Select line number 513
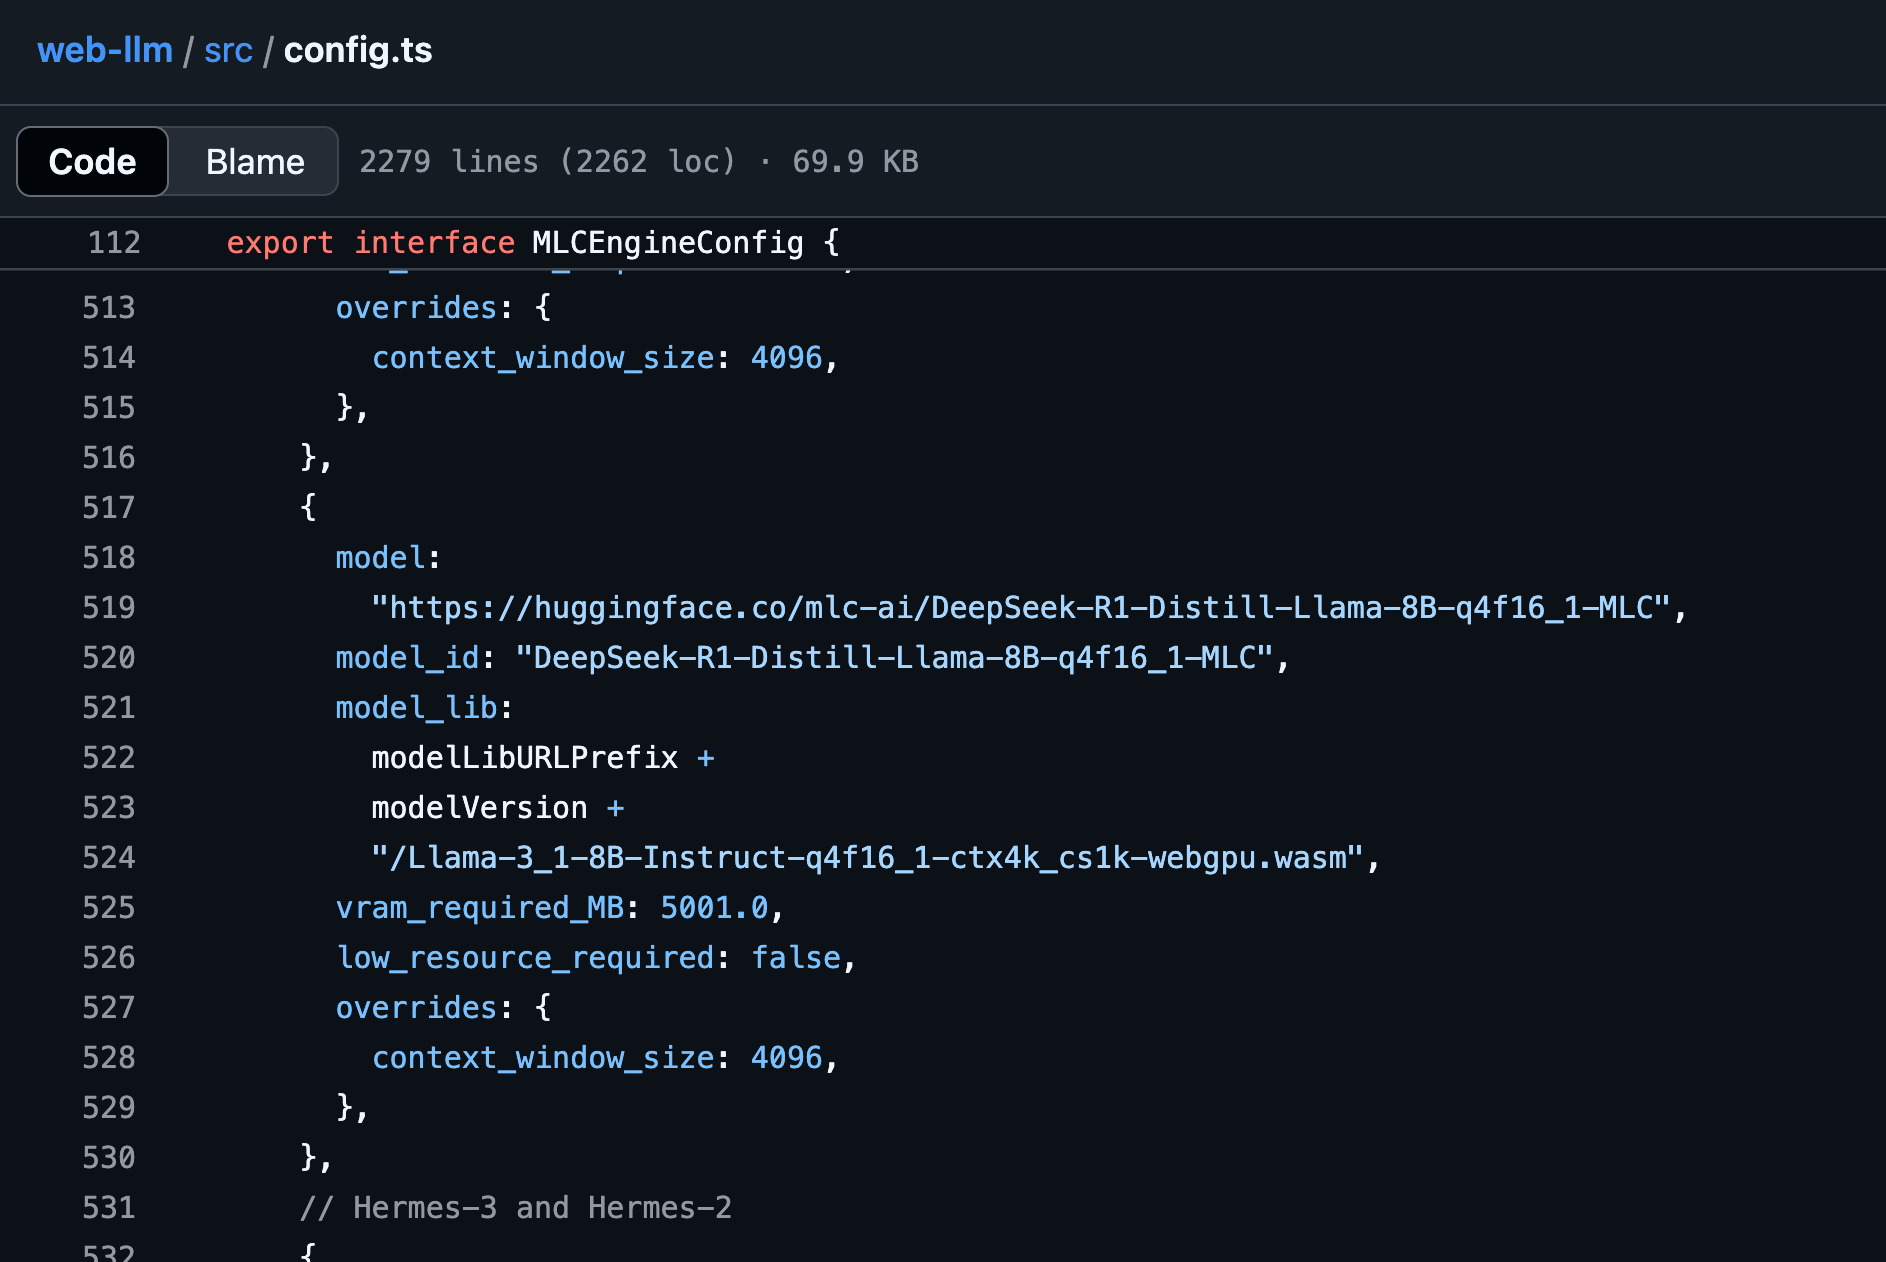The width and height of the screenshot is (1886, 1262). click(108, 307)
